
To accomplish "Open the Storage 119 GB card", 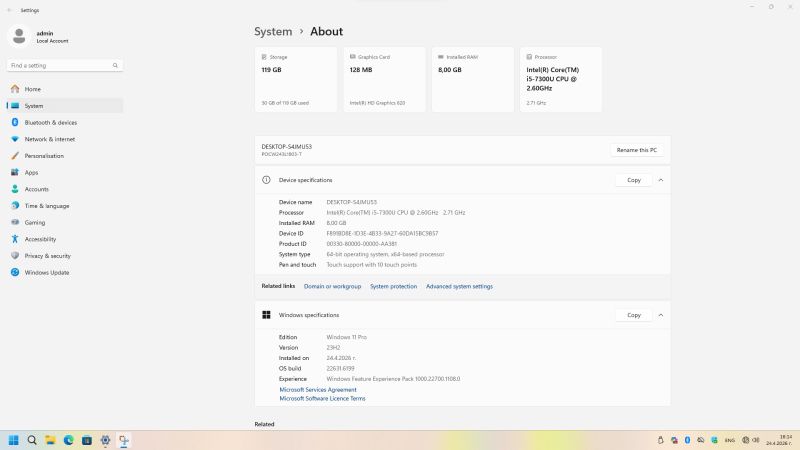I will [296, 80].
